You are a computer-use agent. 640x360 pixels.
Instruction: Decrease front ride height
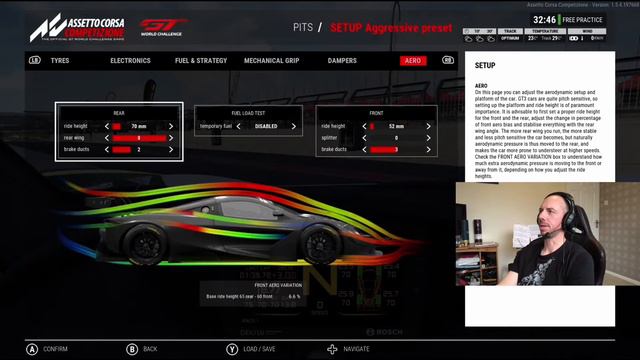point(364,127)
